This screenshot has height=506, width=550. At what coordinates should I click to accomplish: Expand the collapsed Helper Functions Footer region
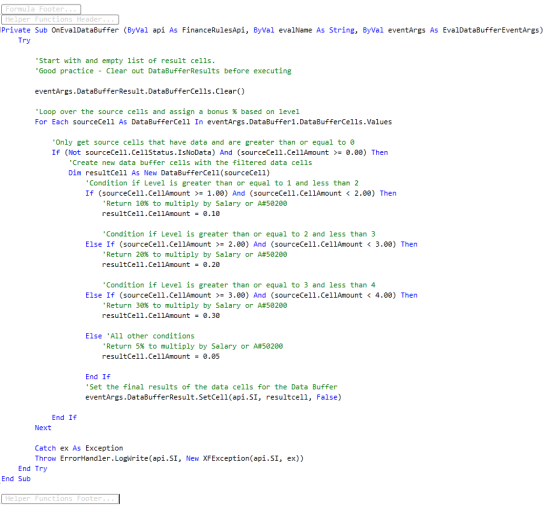(60, 499)
